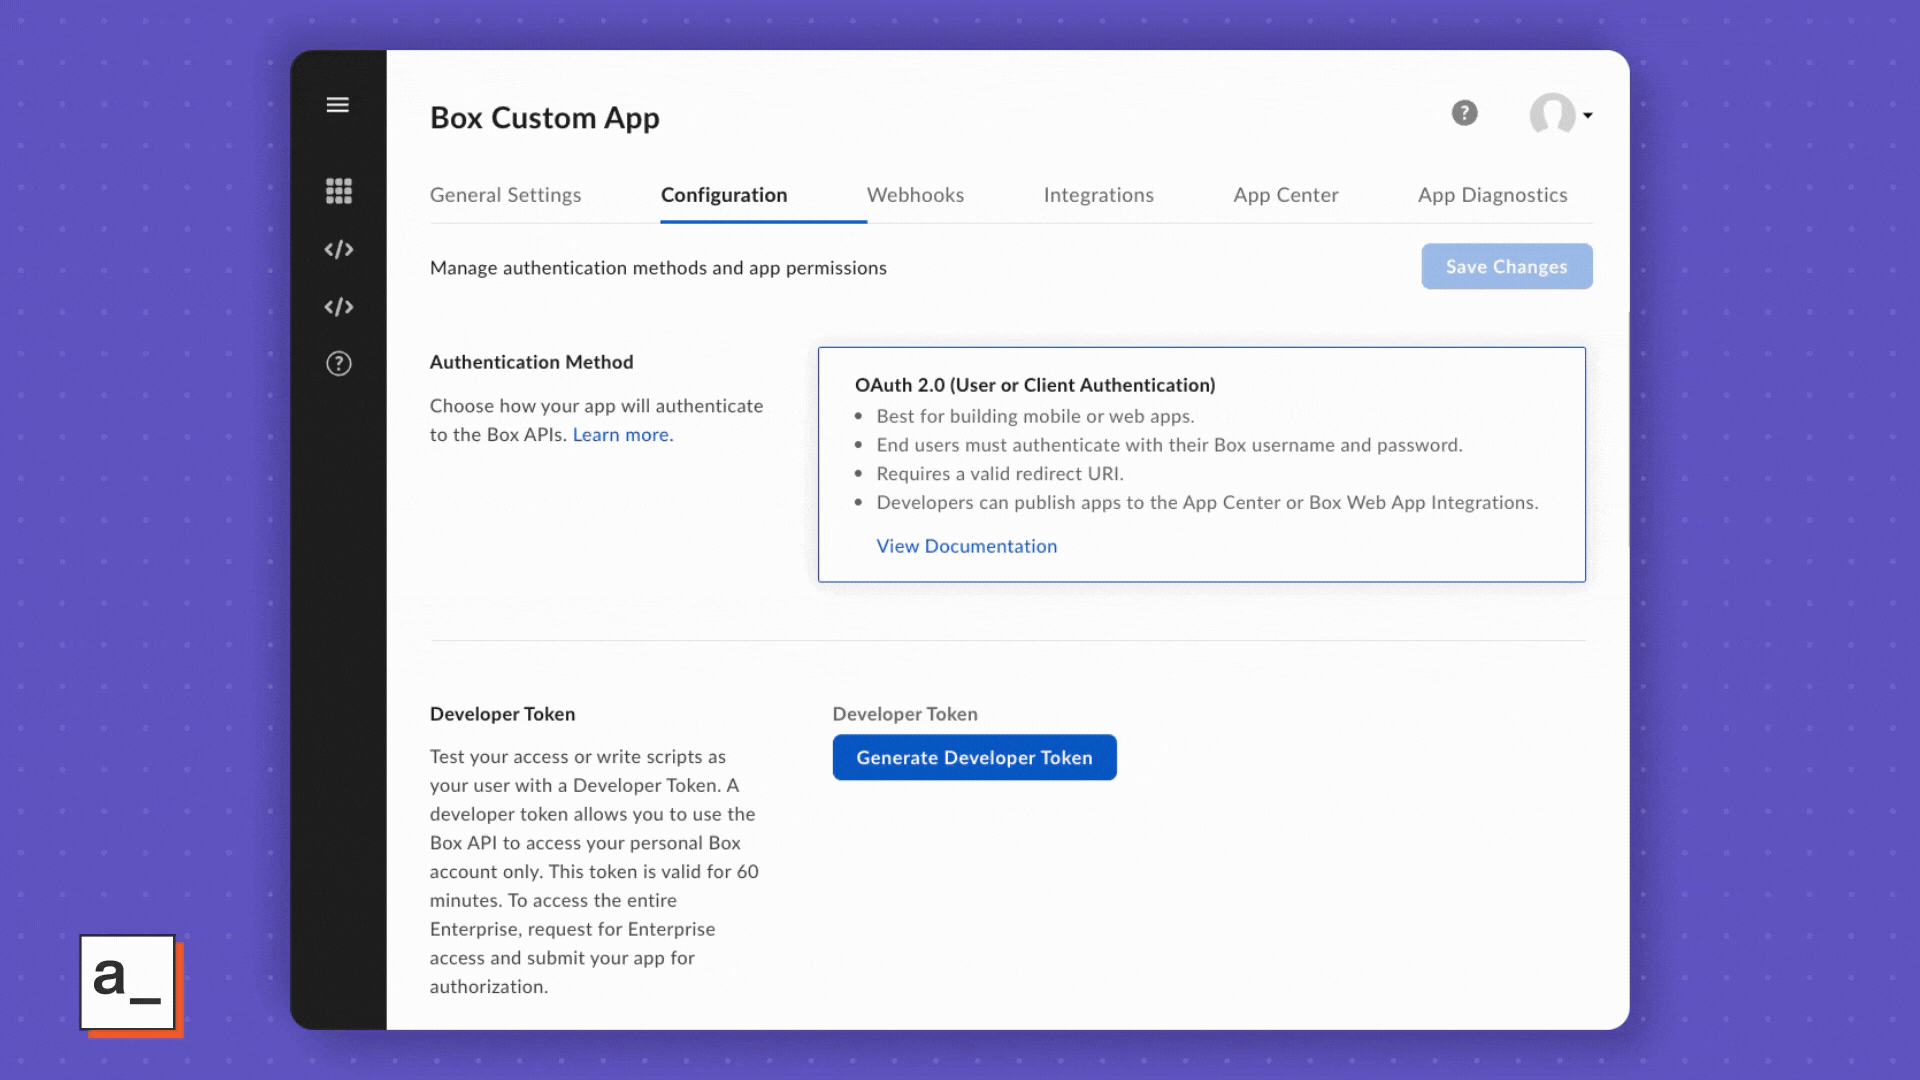The width and height of the screenshot is (1920, 1080).
Task: Click the lower code brackets sidebar icon
Action: pos(339,307)
